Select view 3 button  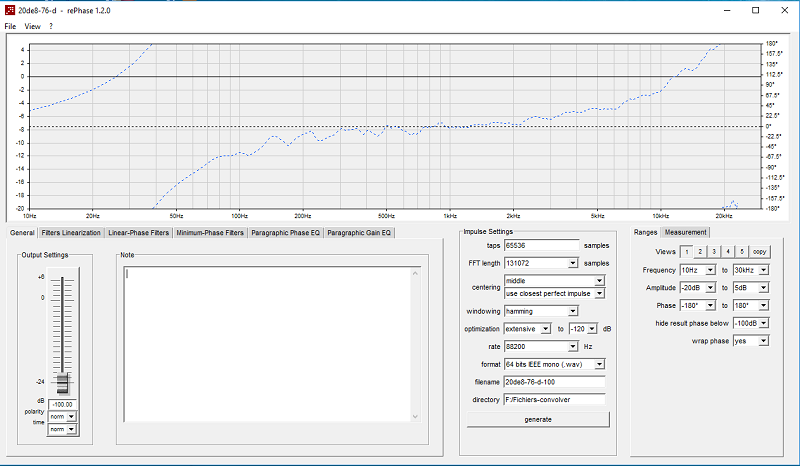[x=714, y=252]
